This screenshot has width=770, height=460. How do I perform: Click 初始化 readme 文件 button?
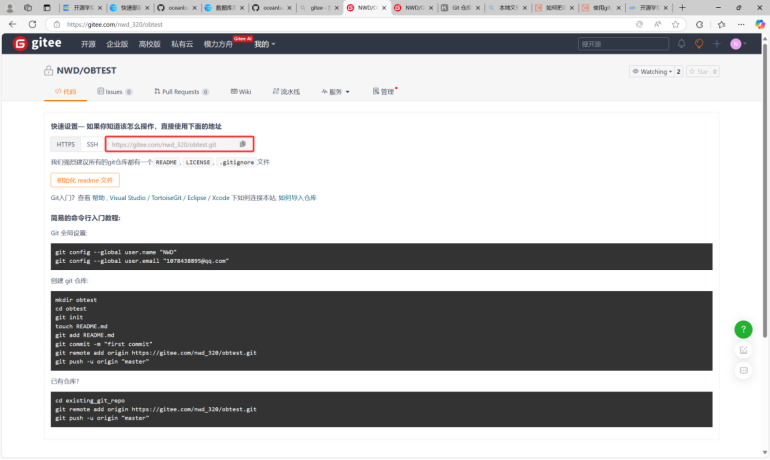[84, 180]
